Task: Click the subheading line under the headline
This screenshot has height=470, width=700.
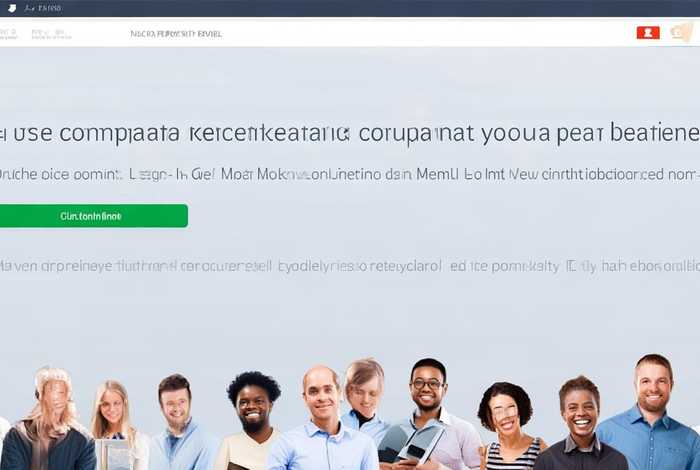Action: coord(350,174)
